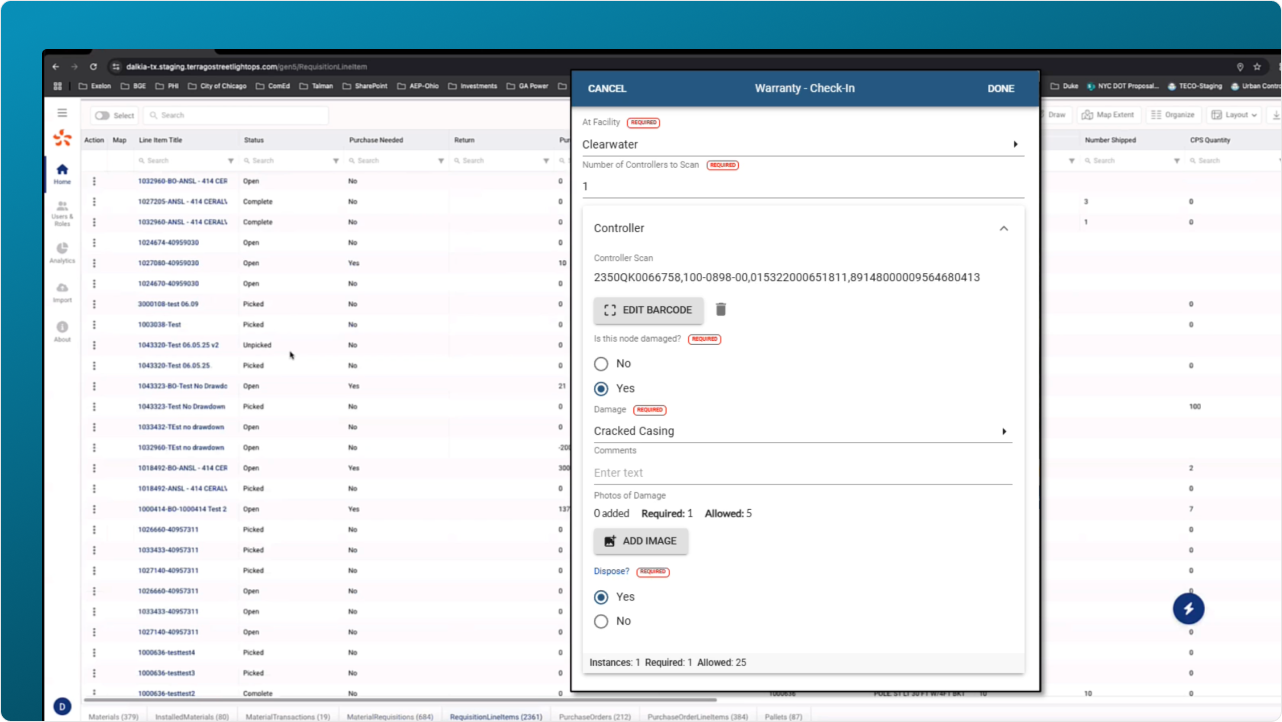1282x722 pixels.
Task: Click DONE in the Warranty dialog
Action: tap(1001, 89)
